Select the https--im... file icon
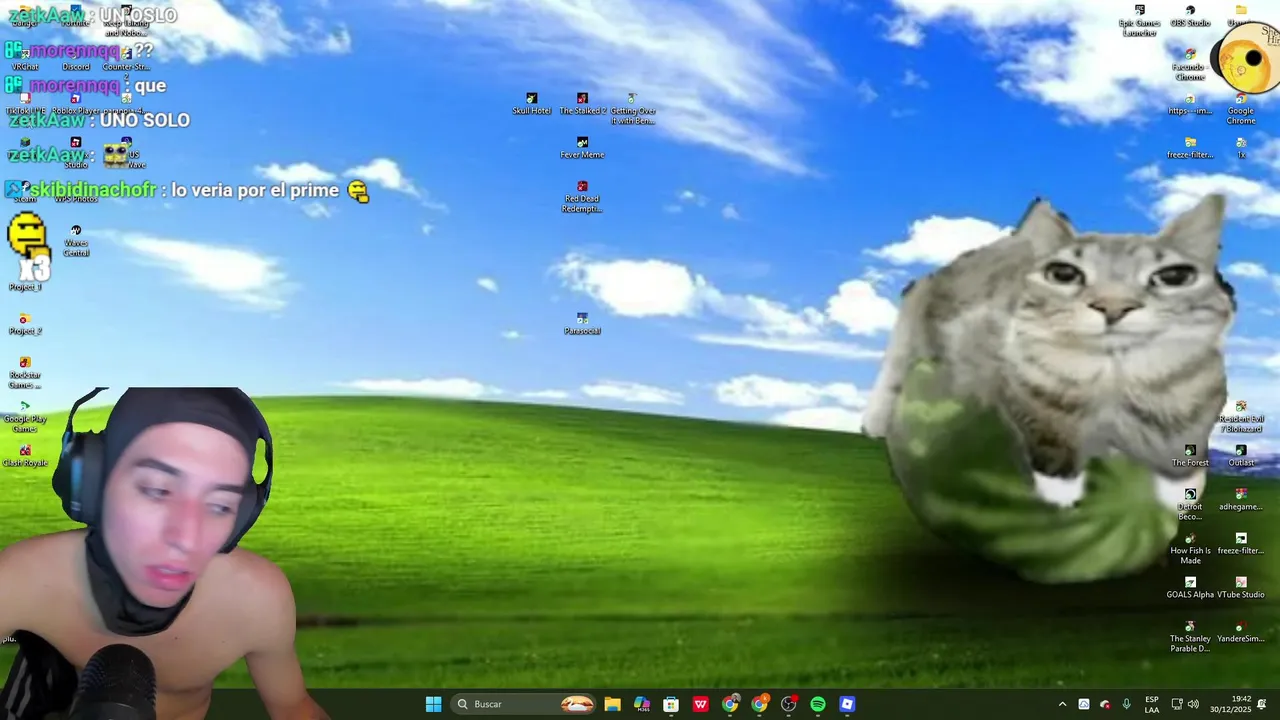The width and height of the screenshot is (1280, 720). tap(1190, 104)
